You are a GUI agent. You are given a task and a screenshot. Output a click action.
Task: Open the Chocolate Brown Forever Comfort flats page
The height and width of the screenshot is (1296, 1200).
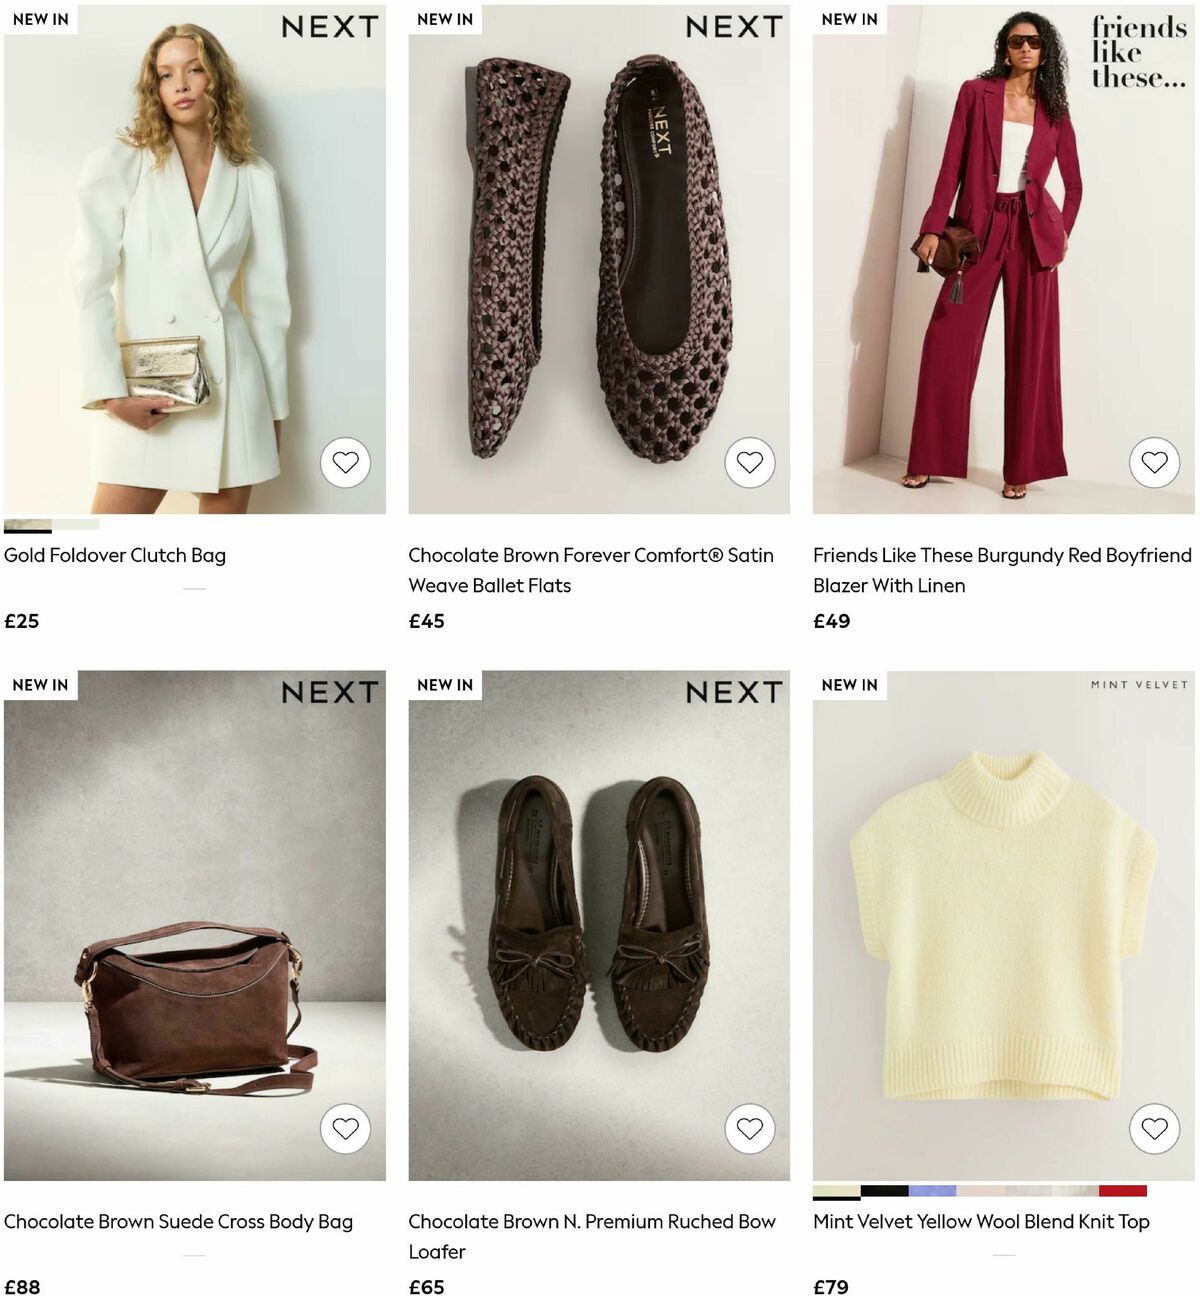click(598, 260)
